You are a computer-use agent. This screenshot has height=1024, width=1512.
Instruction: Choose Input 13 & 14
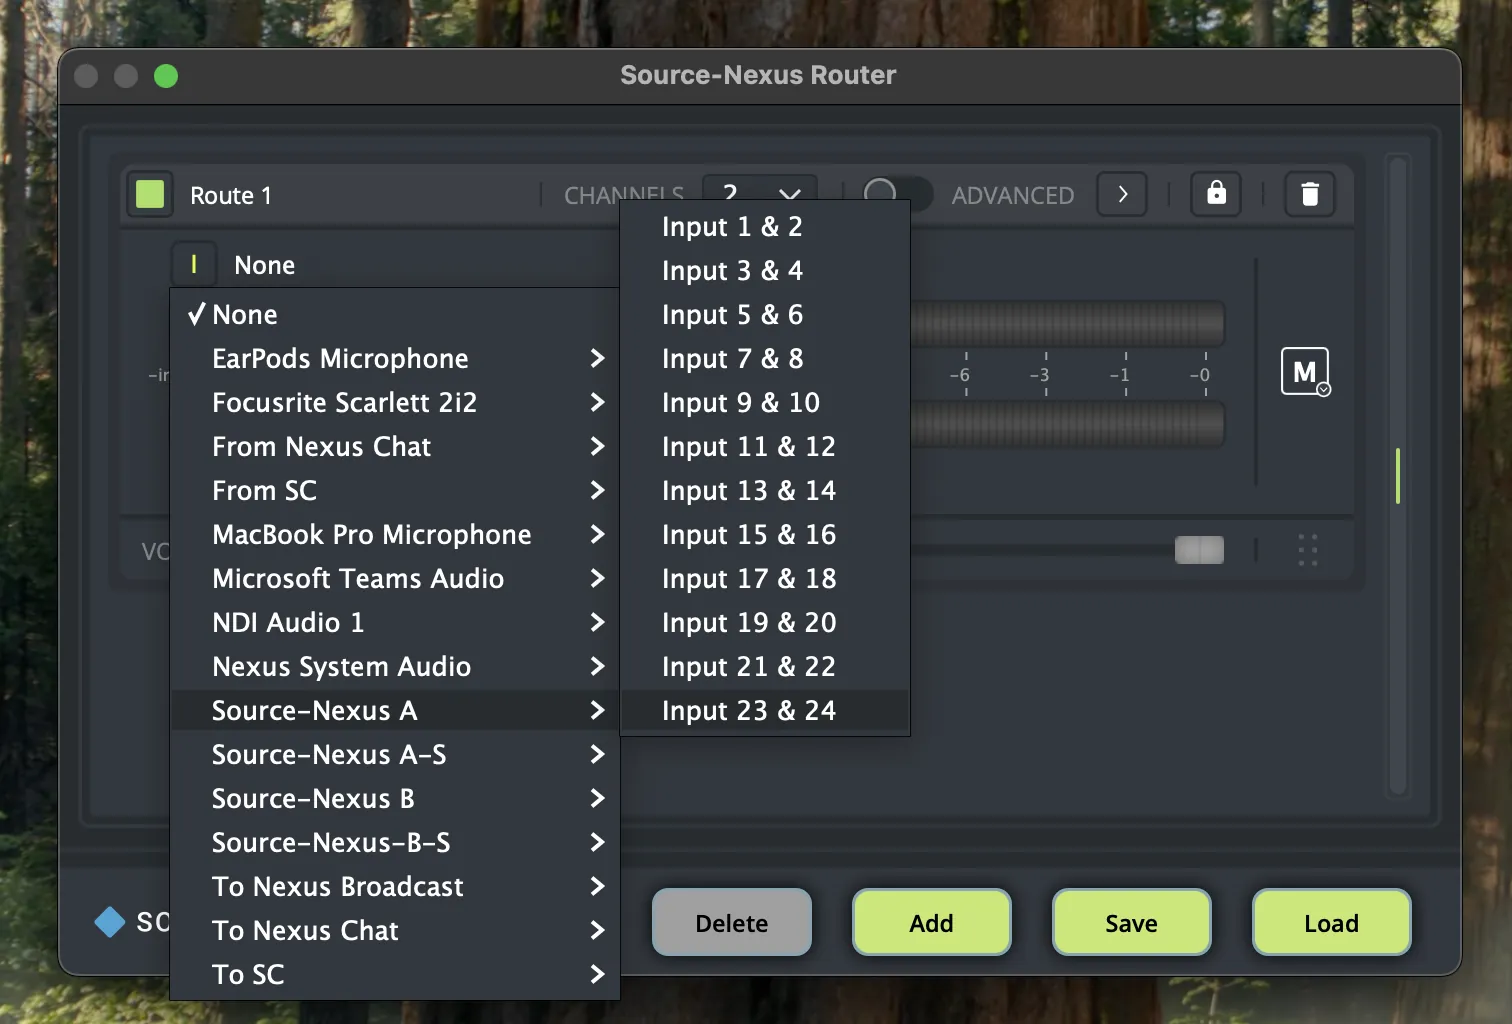765,490
